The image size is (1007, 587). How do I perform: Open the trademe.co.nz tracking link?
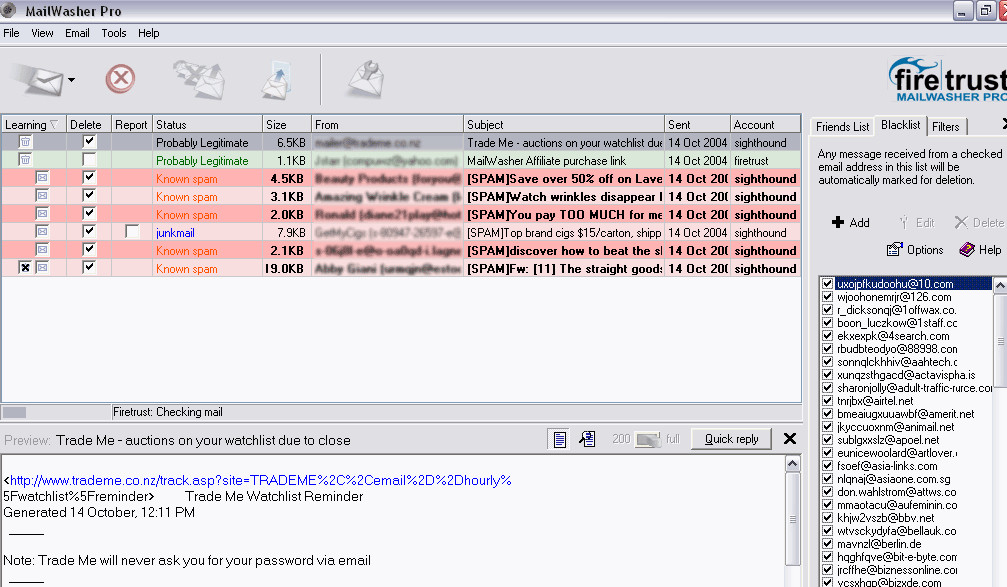click(x=259, y=480)
